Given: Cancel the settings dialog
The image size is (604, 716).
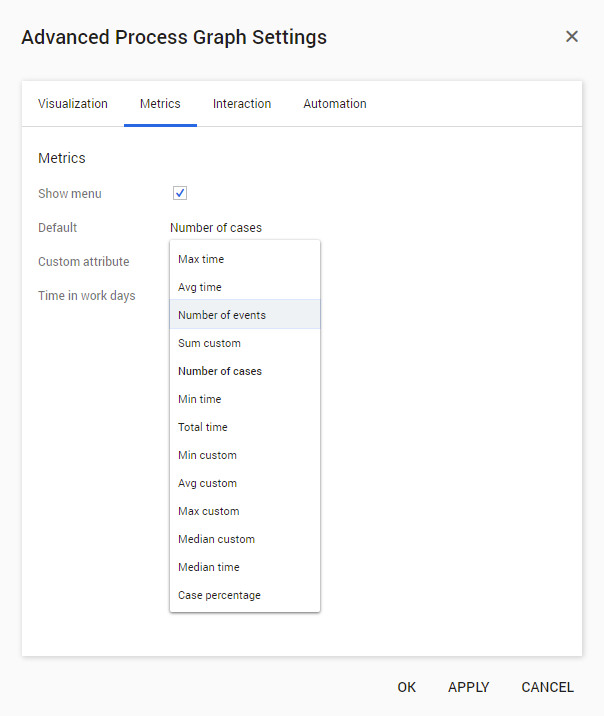Looking at the screenshot, I should coord(547,687).
